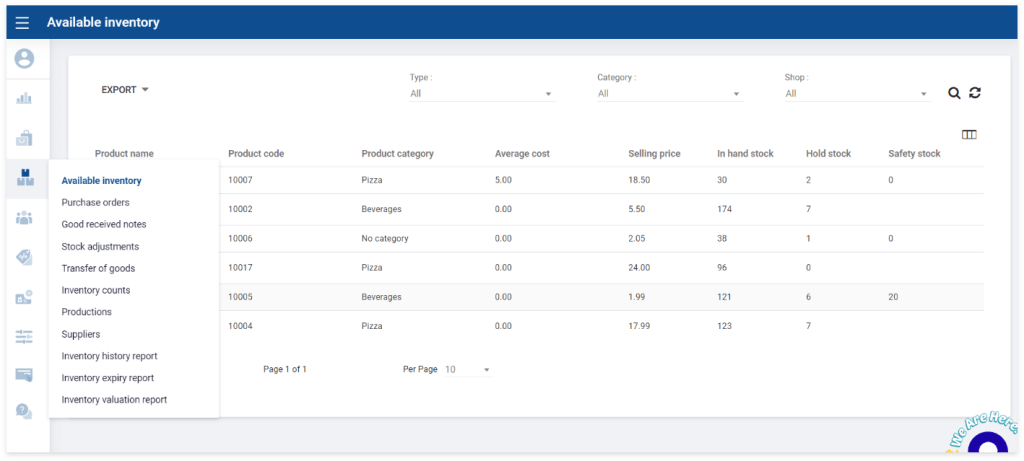This screenshot has width=1024, height=461.
Task: Select Available inventory menu item
Action: [101, 181]
